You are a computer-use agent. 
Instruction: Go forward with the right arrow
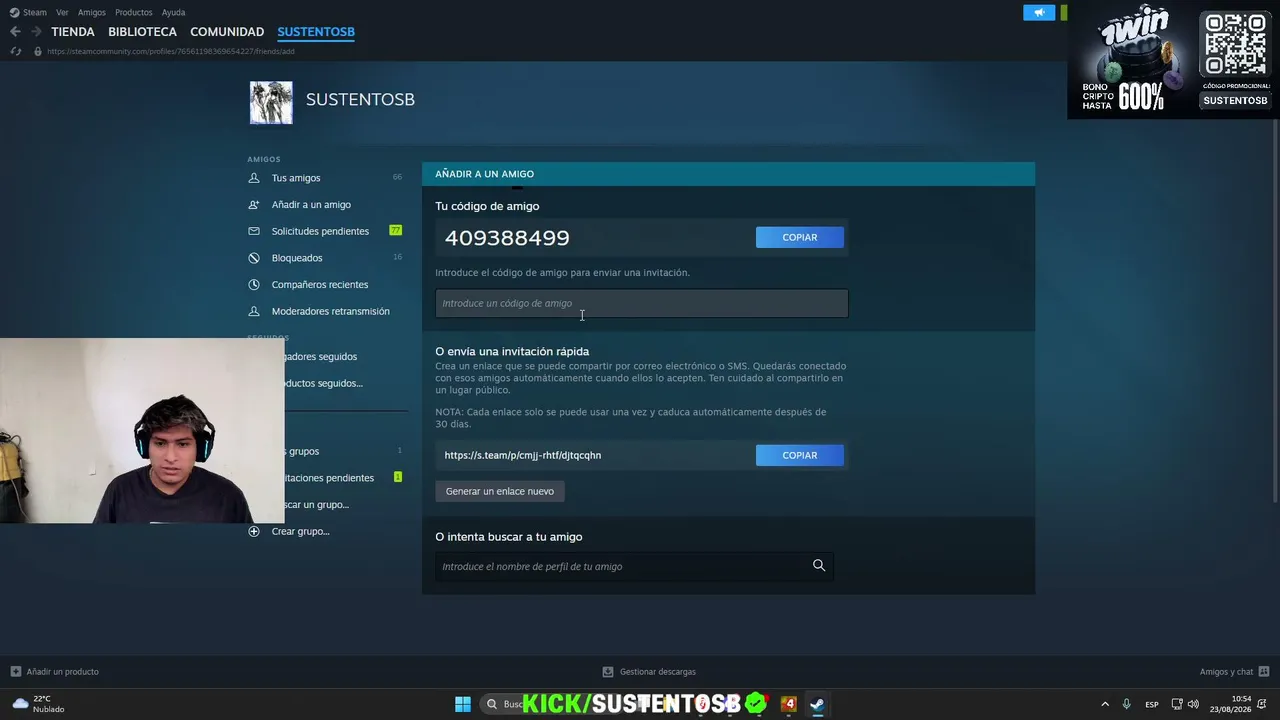[36, 32]
